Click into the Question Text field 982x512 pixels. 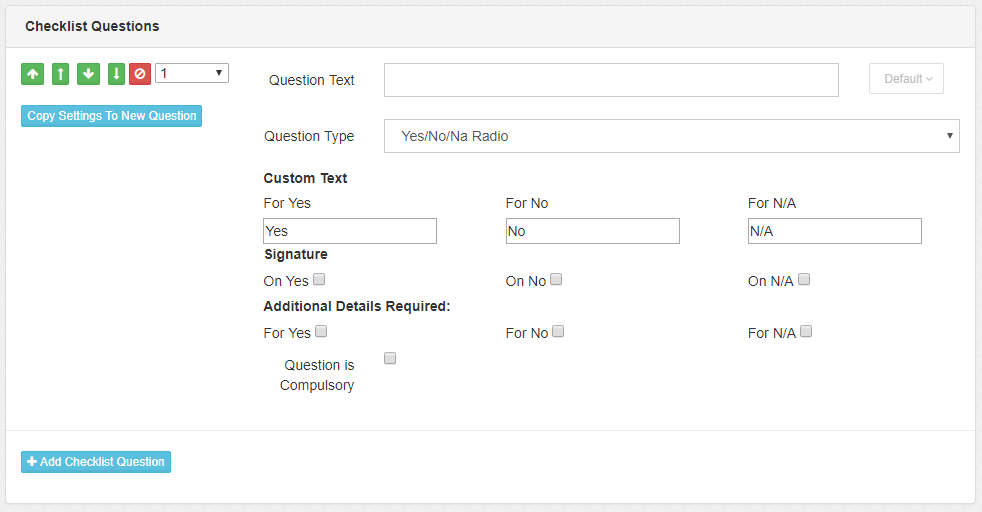pyautogui.click(x=611, y=80)
